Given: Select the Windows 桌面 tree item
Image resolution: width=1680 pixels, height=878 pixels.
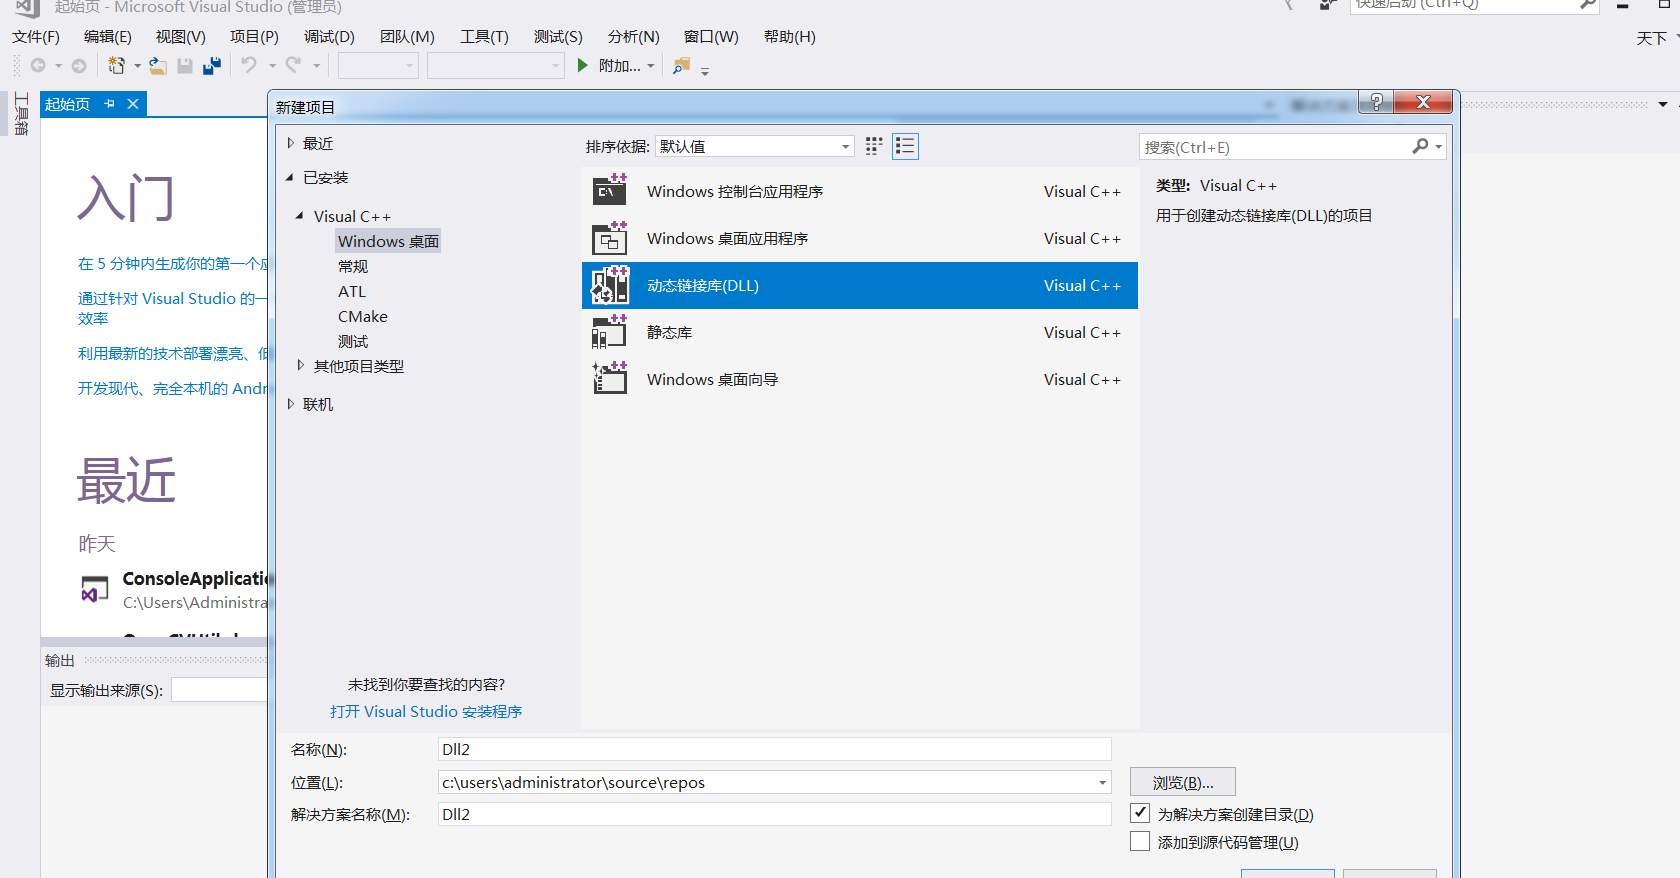Looking at the screenshot, I should 388,241.
